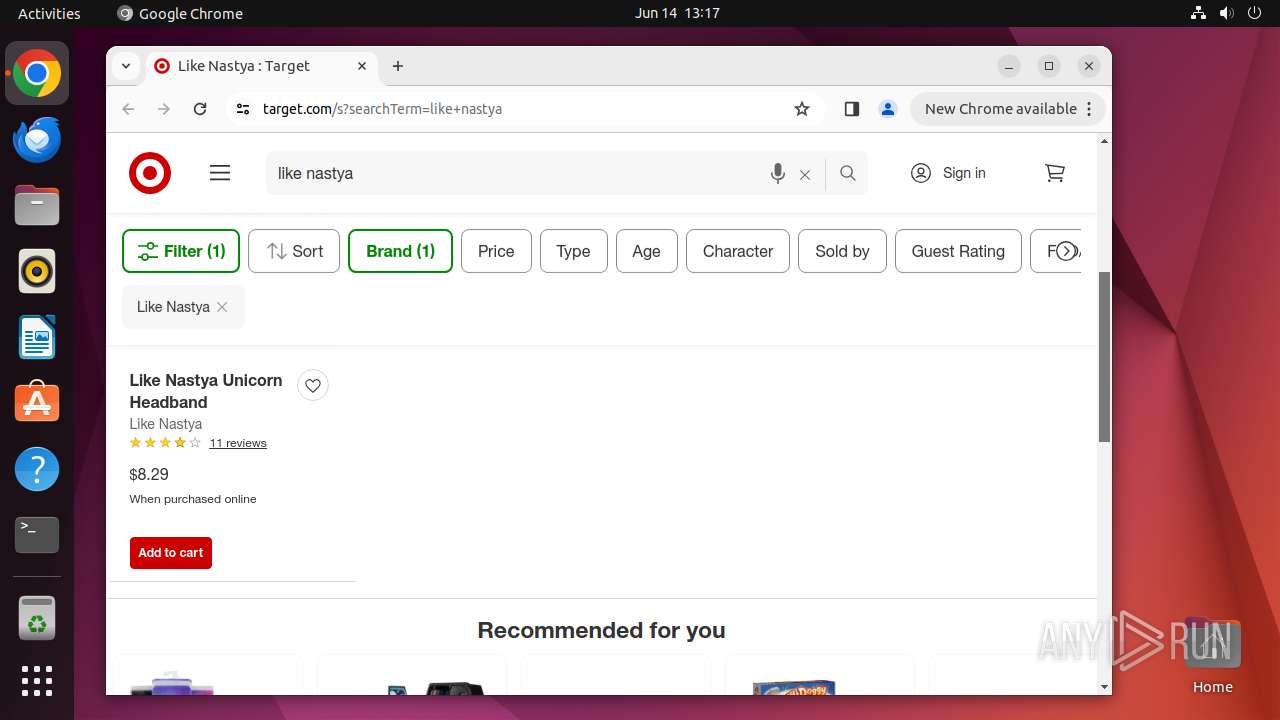Open a new browser tab
1280x720 pixels.
398,66
